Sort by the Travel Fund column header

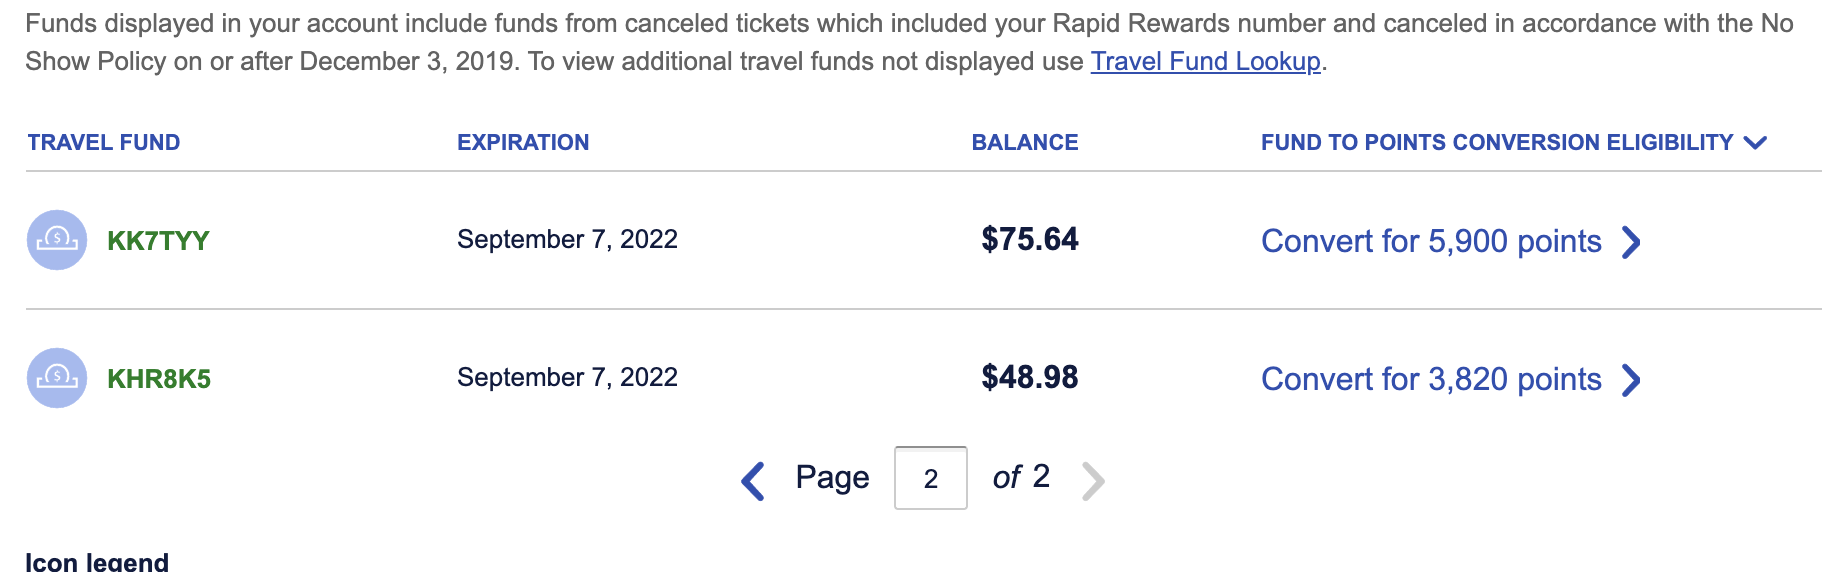[x=104, y=142]
